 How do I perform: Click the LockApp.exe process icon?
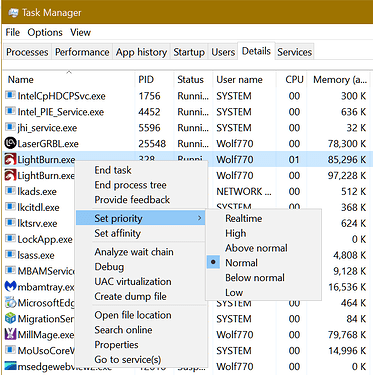tap(10, 239)
